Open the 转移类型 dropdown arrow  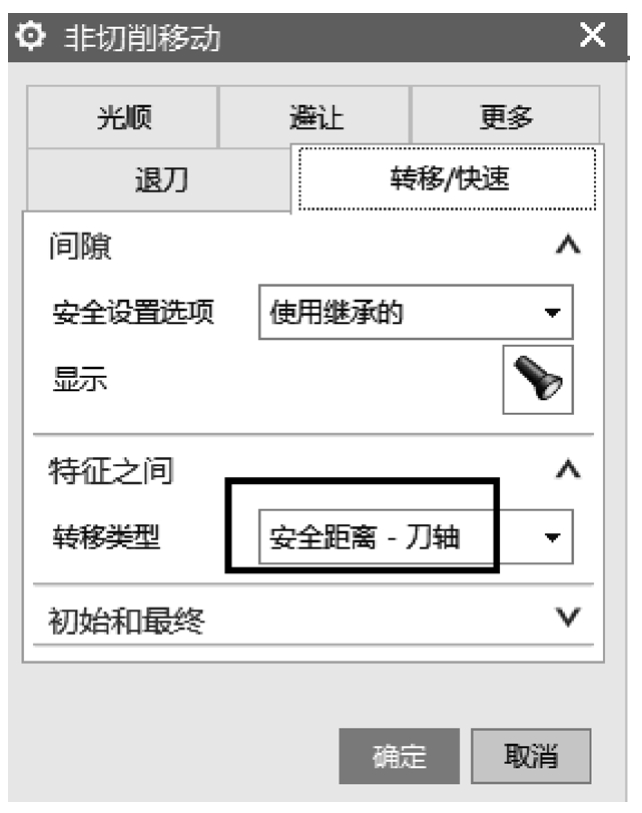point(552,538)
